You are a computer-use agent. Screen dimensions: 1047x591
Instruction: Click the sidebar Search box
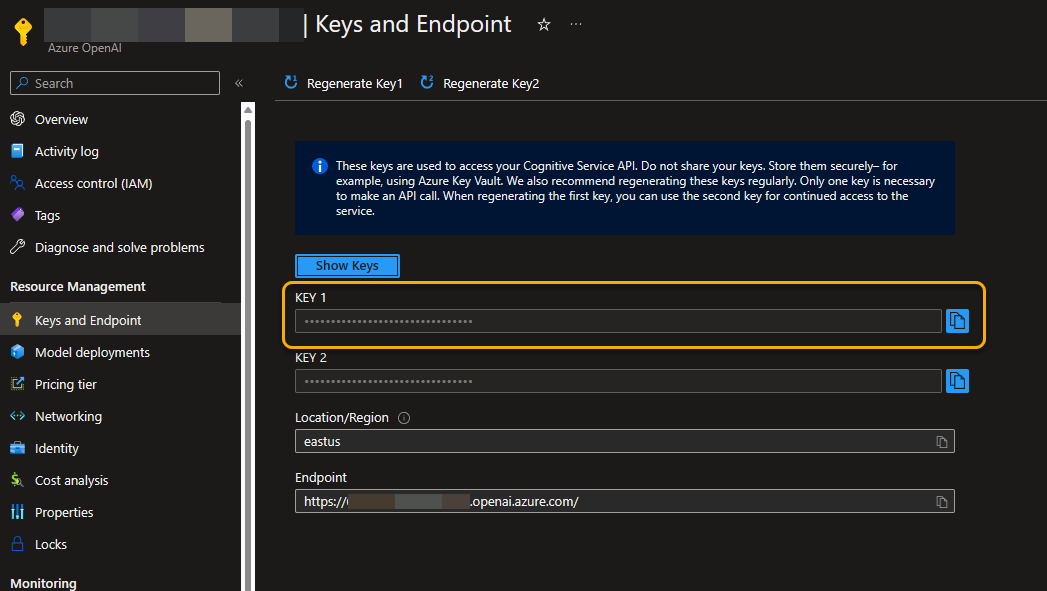click(114, 83)
